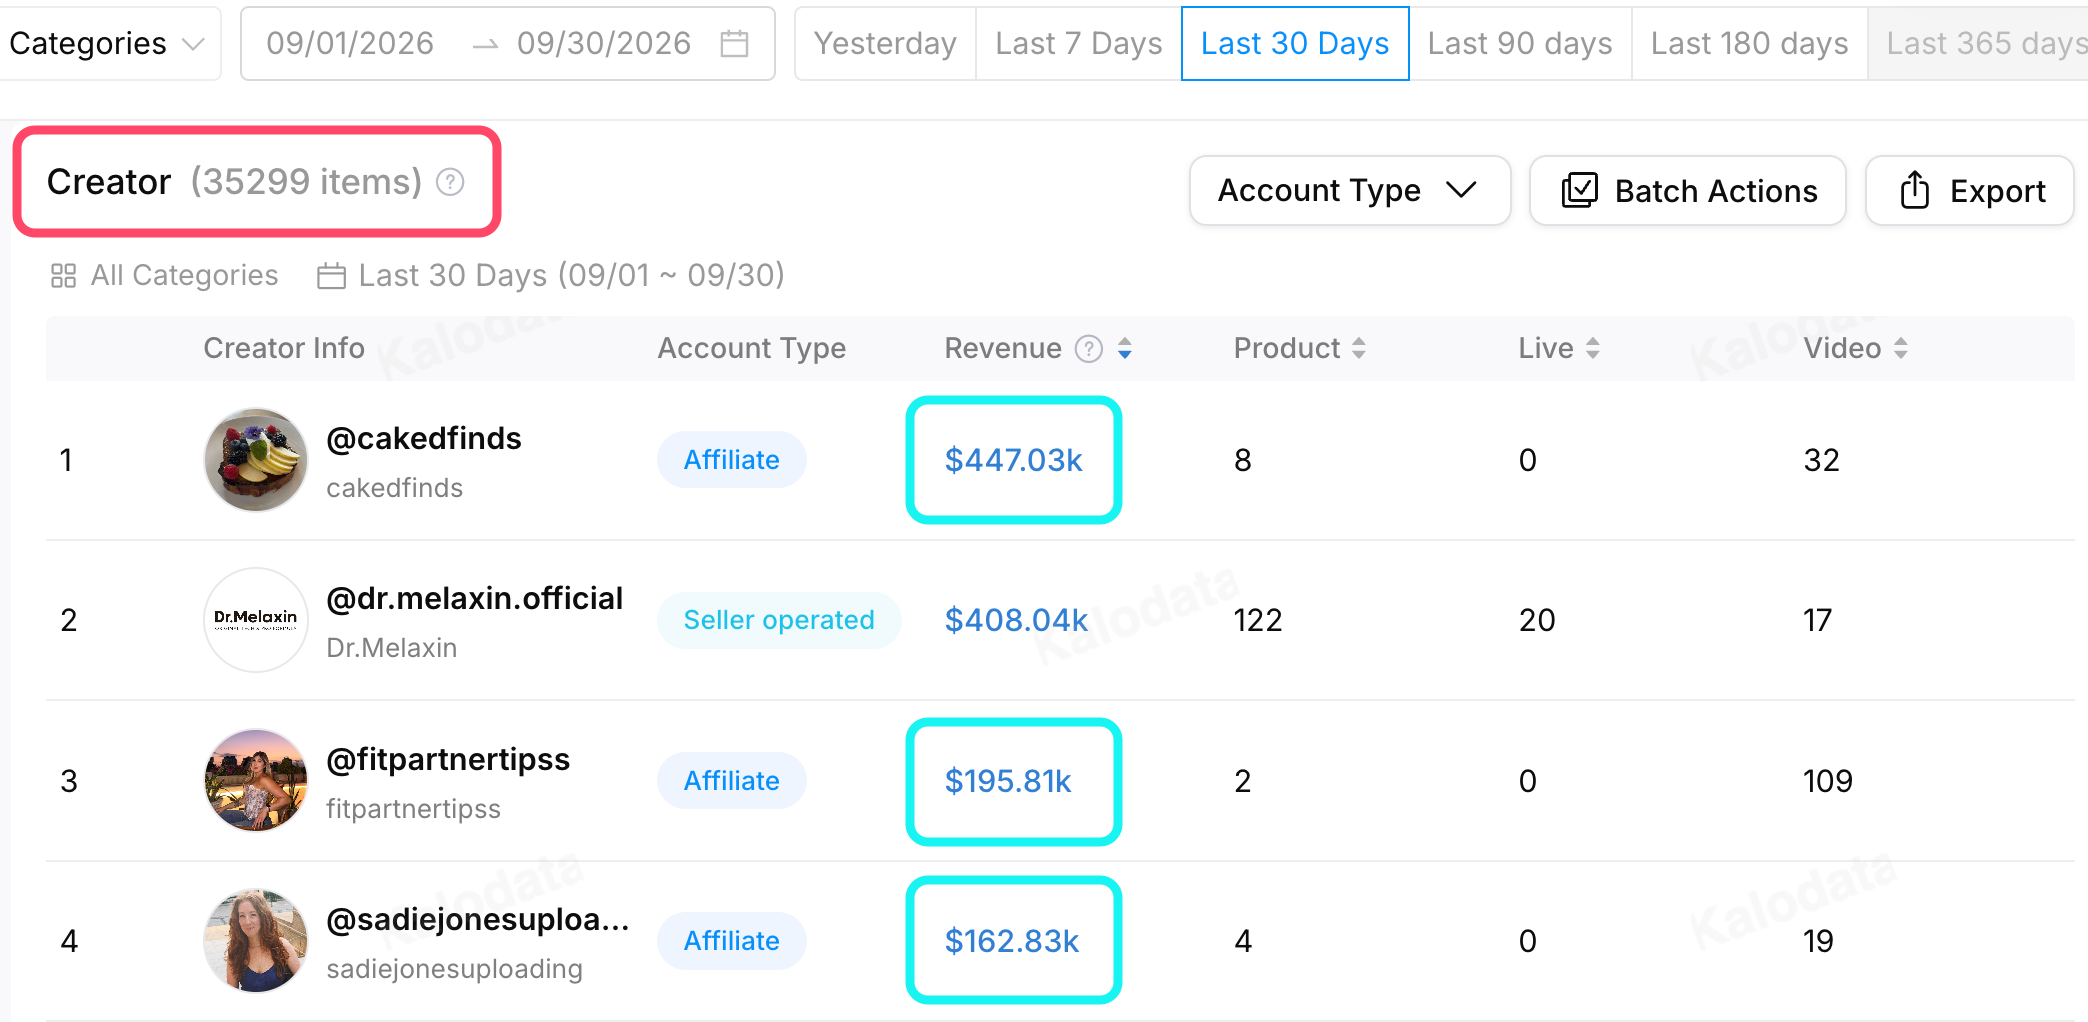The width and height of the screenshot is (2088, 1022).
Task: Click the Affiliate tag for @fitpartnertipss
Action: (732, 781)
